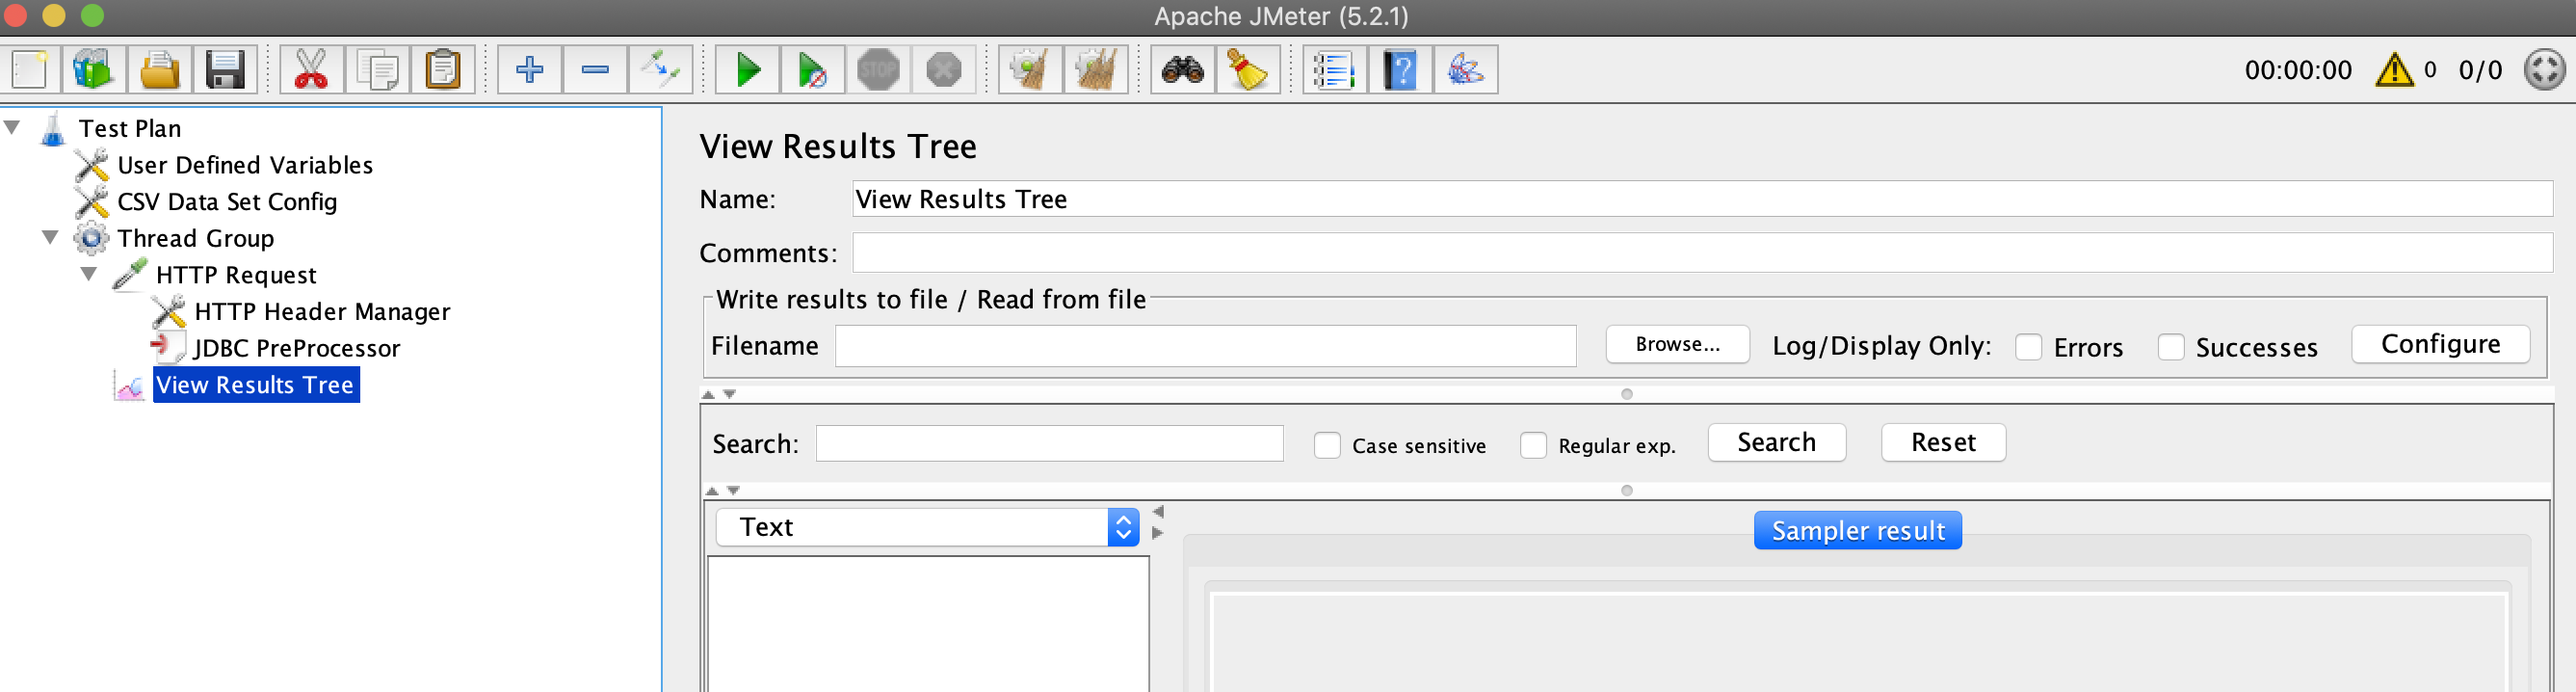Collapse the Test Plan tree node
Screen dimensions: 2576x692
pos(13,127)
